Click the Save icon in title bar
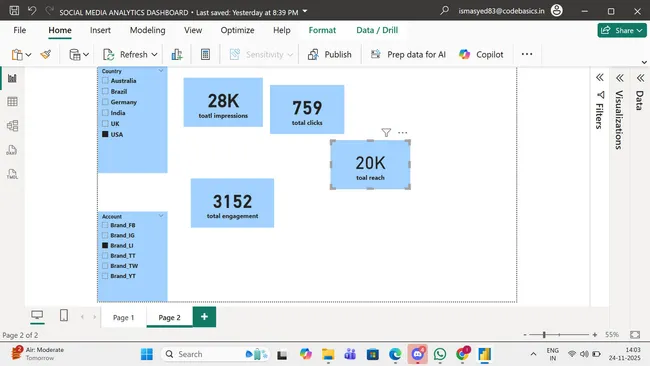Screen dimensions: 650x366 [14, 11]
